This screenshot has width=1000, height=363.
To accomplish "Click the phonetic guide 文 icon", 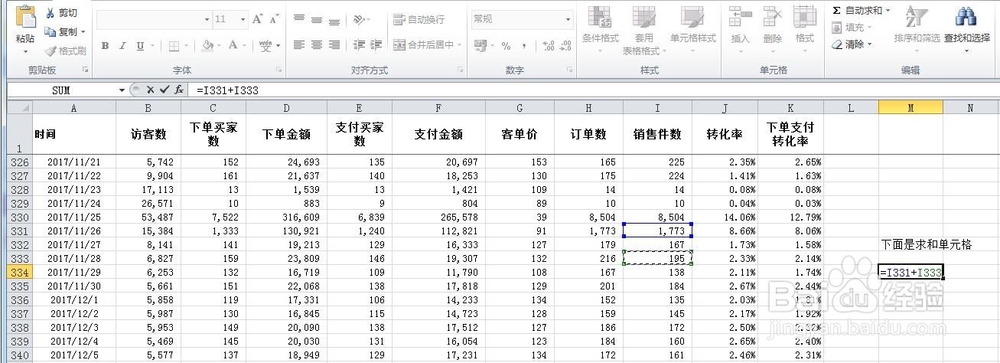I will click(266, 46).
